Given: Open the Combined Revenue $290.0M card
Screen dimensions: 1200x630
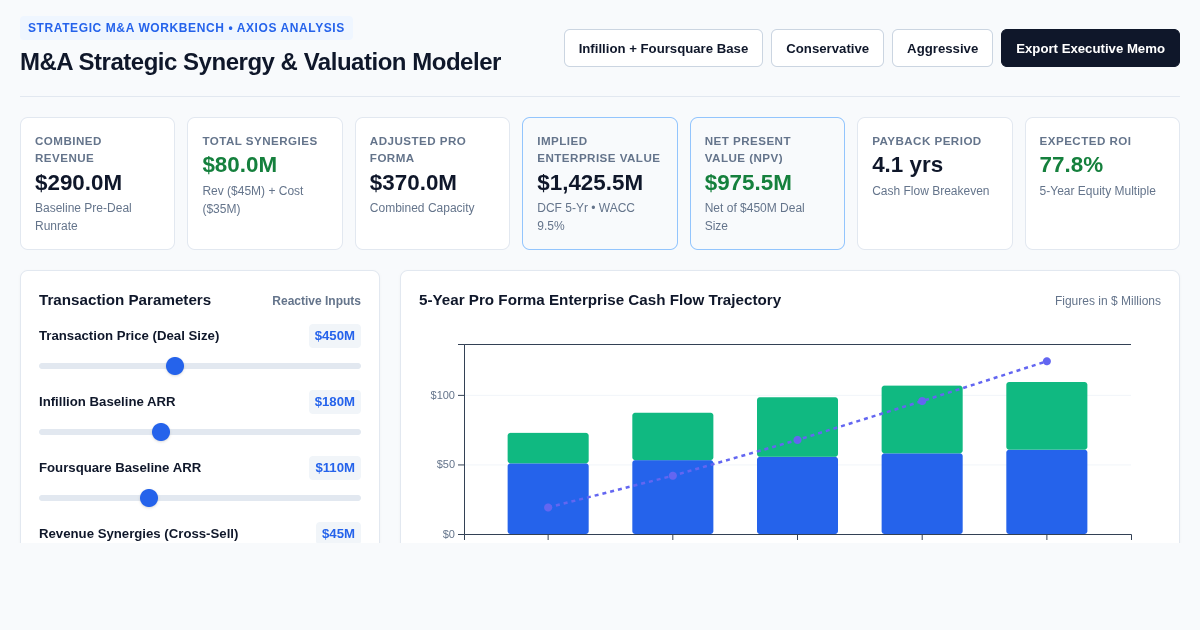Looking at the screenshot, I should [x=97, y=183].
